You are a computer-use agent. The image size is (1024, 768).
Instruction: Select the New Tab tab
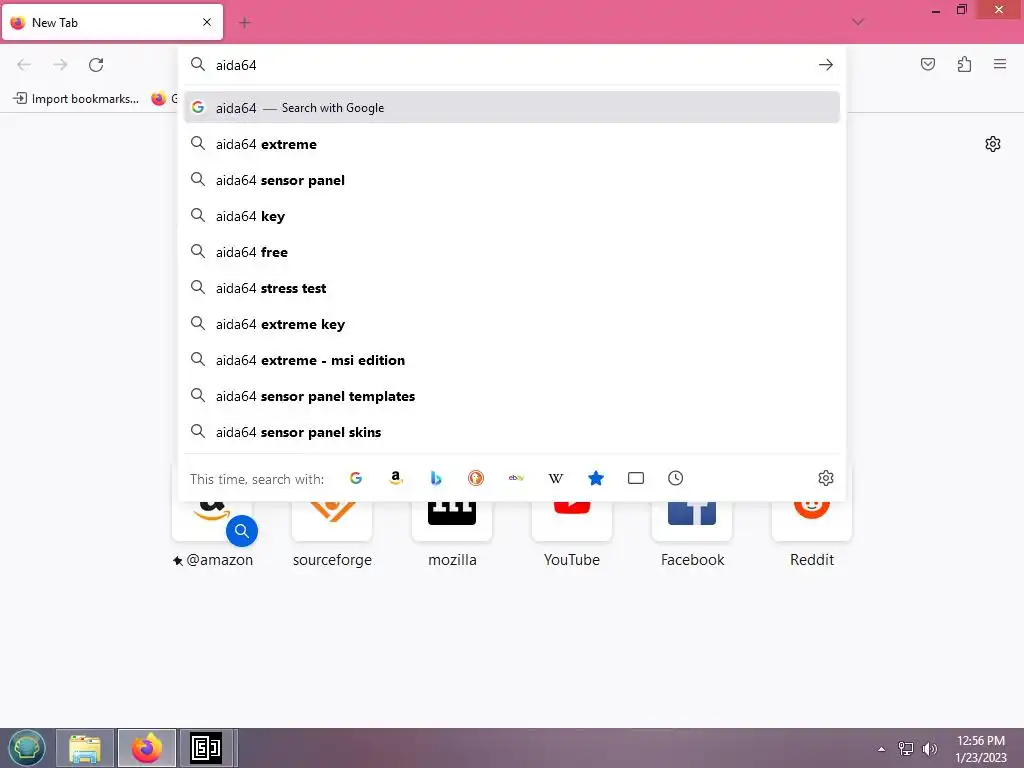point(112,23)
